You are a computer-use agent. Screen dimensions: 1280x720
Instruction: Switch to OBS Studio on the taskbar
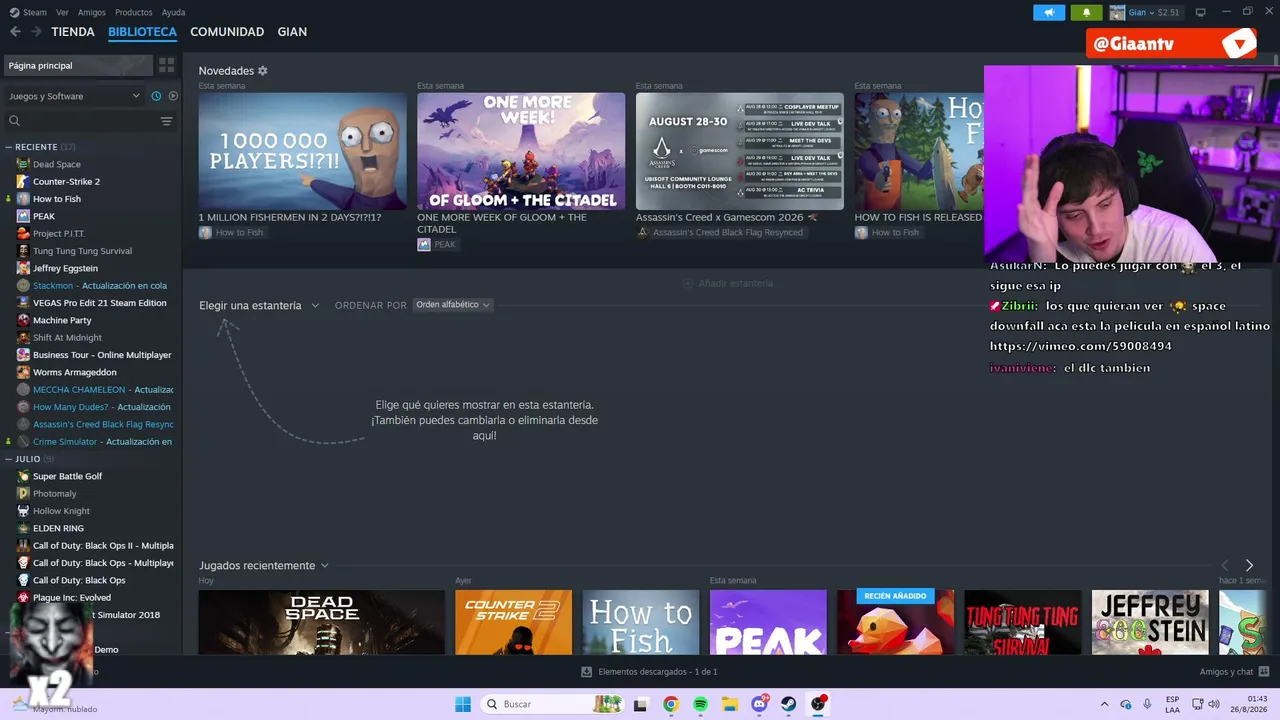pos(818,704)
